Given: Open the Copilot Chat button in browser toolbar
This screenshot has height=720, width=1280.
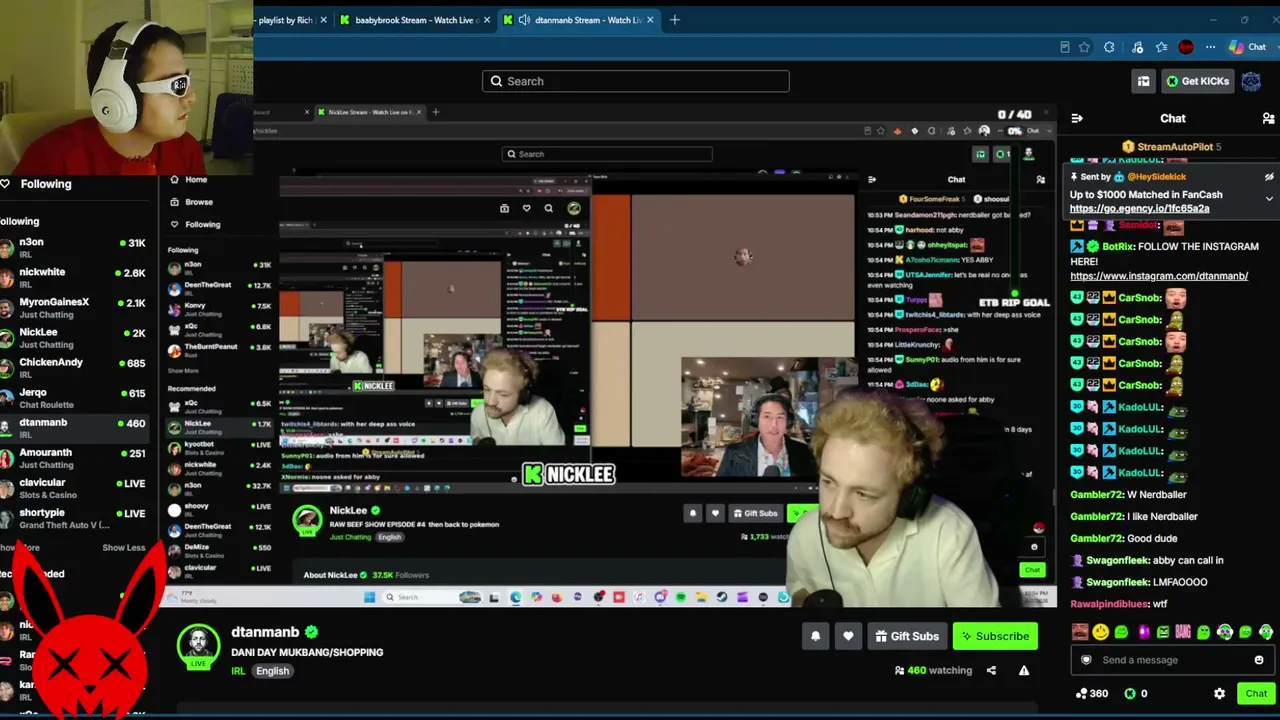Looking at the screenshot, I should click(x=1247, y=47).
